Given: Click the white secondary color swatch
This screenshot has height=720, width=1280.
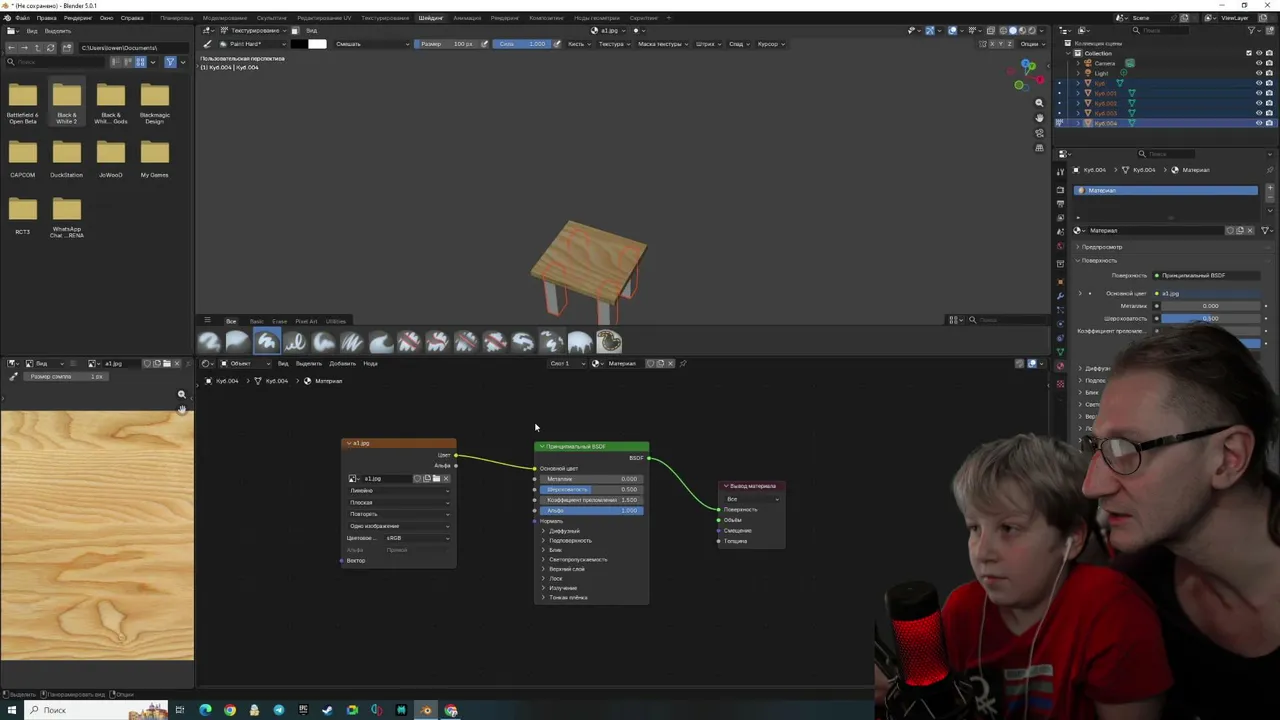Looking at the screenshot, I should (317, 44).
